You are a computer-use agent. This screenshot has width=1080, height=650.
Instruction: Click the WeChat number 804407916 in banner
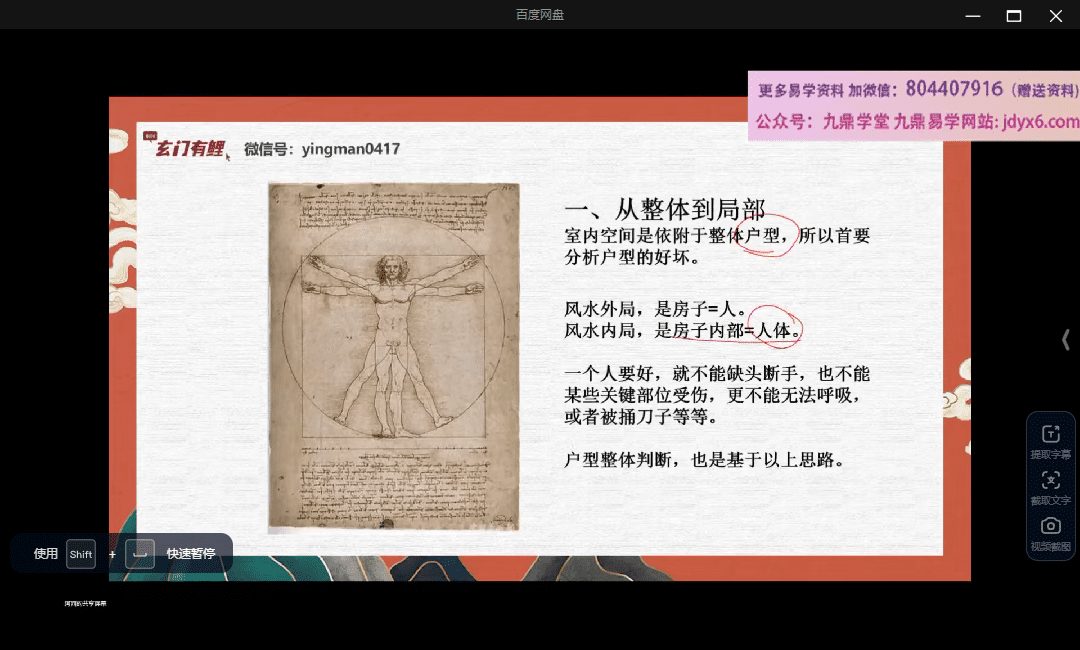pos(953,89)
